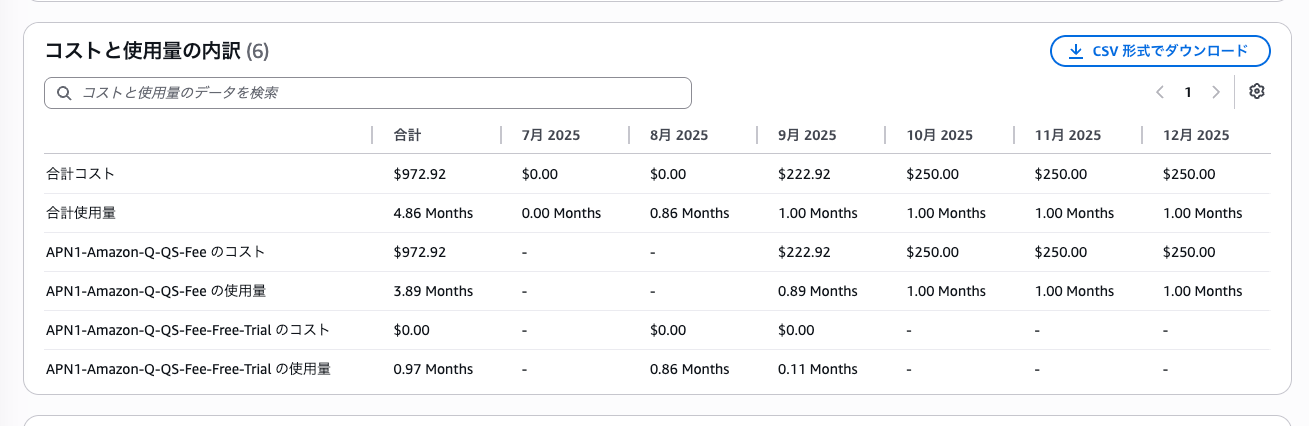Click the 9月 2025 column header

[807, 135]
